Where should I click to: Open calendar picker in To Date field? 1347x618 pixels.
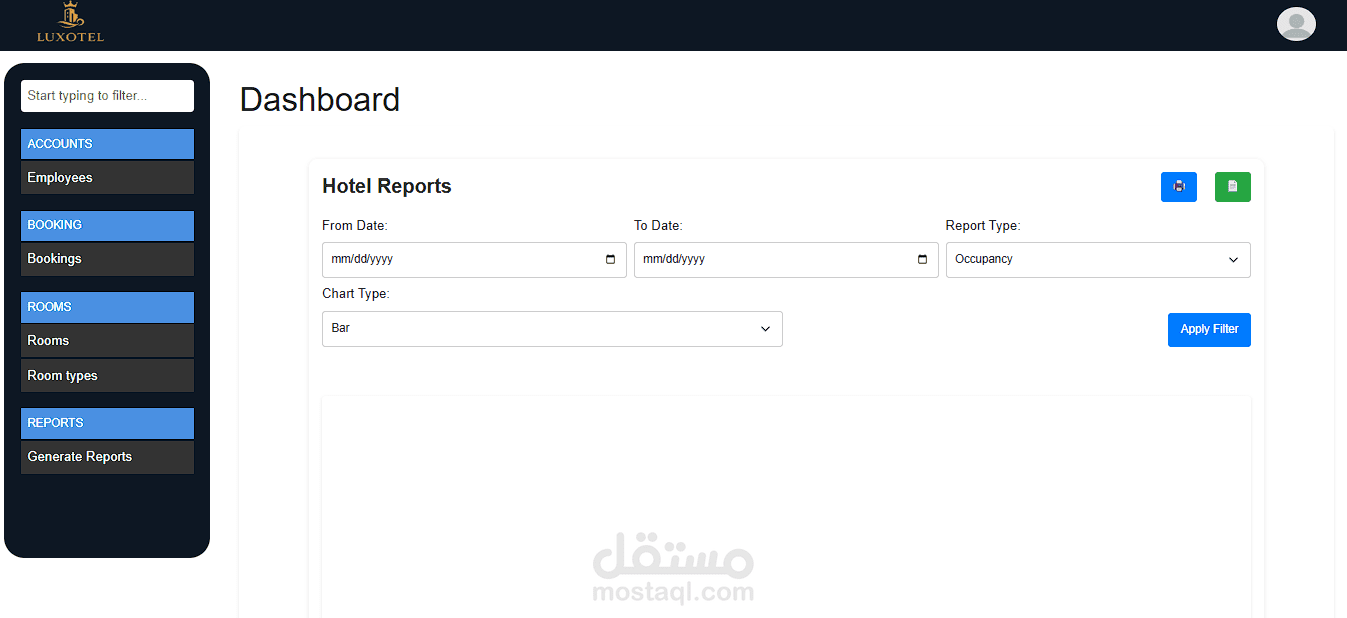coord(923,260)
